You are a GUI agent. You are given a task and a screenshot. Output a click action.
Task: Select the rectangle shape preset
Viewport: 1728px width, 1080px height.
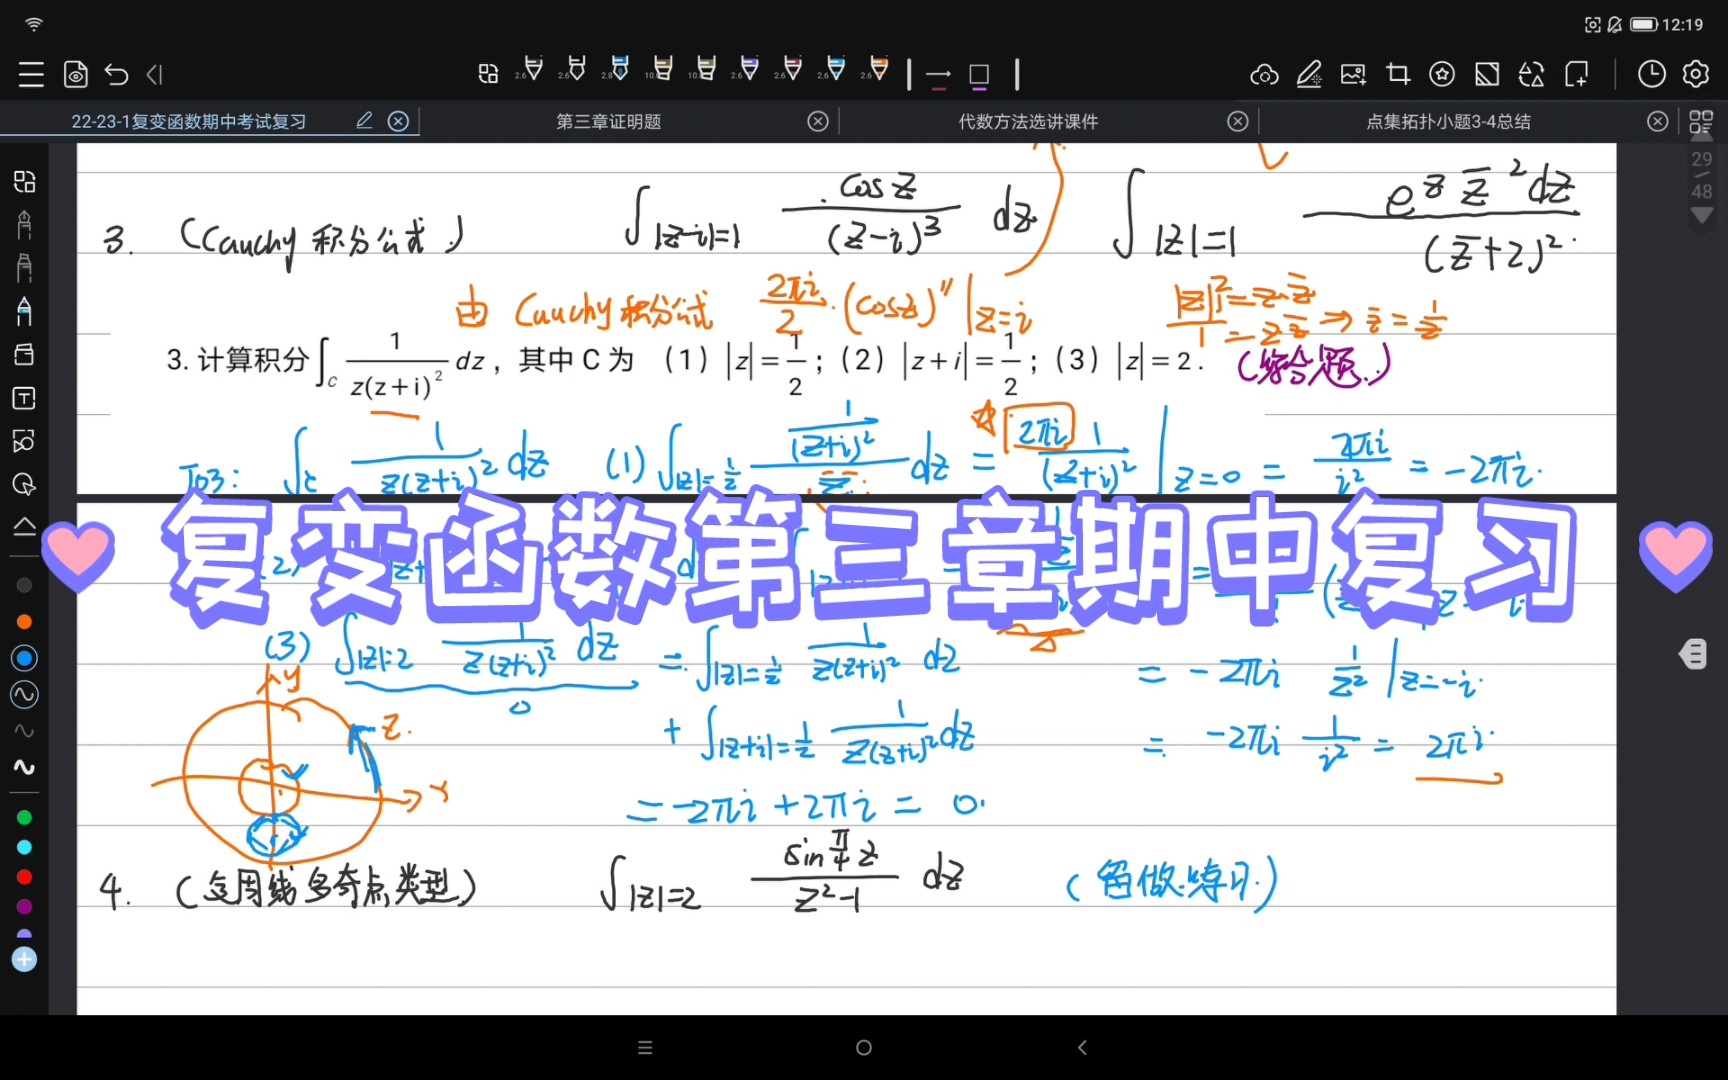click(x=979, y=75)
